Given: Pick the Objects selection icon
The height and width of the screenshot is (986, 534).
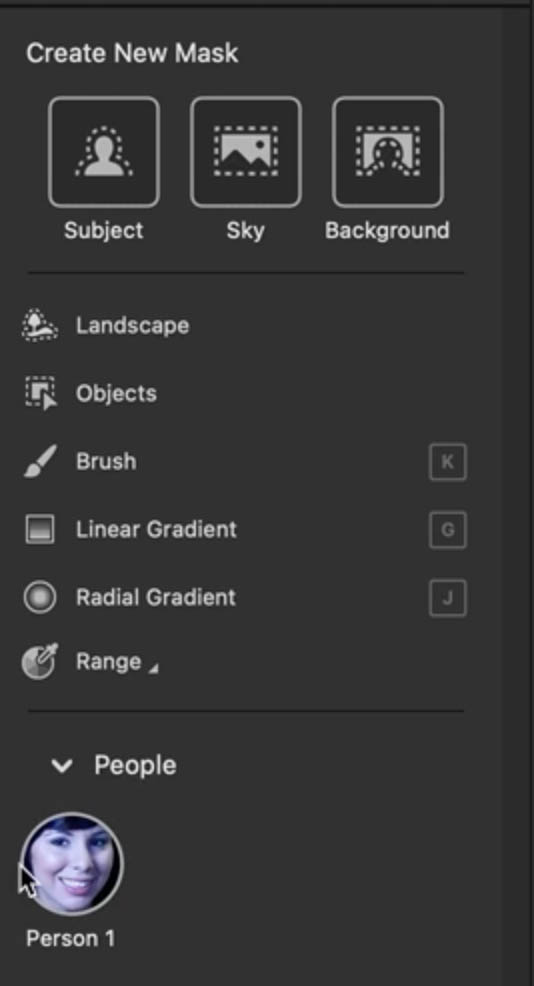Looking at the screenshot, I should (41, 393).
